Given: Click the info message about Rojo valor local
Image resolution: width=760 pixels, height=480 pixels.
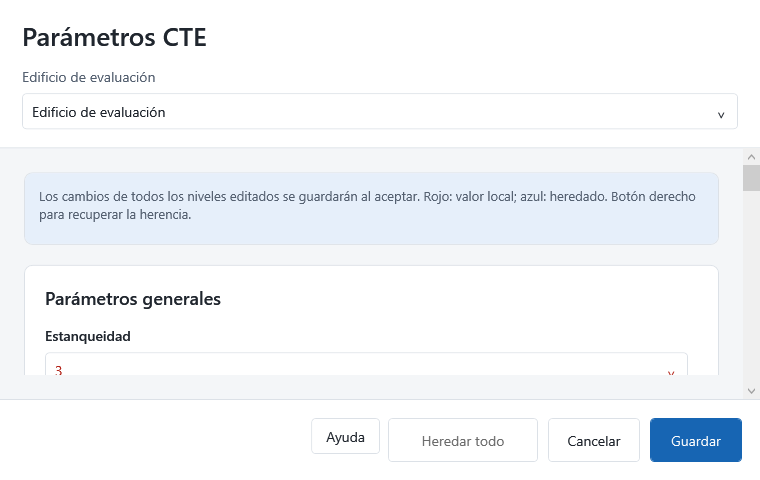Looking at the screenshot, I should (x=371, y=208).
